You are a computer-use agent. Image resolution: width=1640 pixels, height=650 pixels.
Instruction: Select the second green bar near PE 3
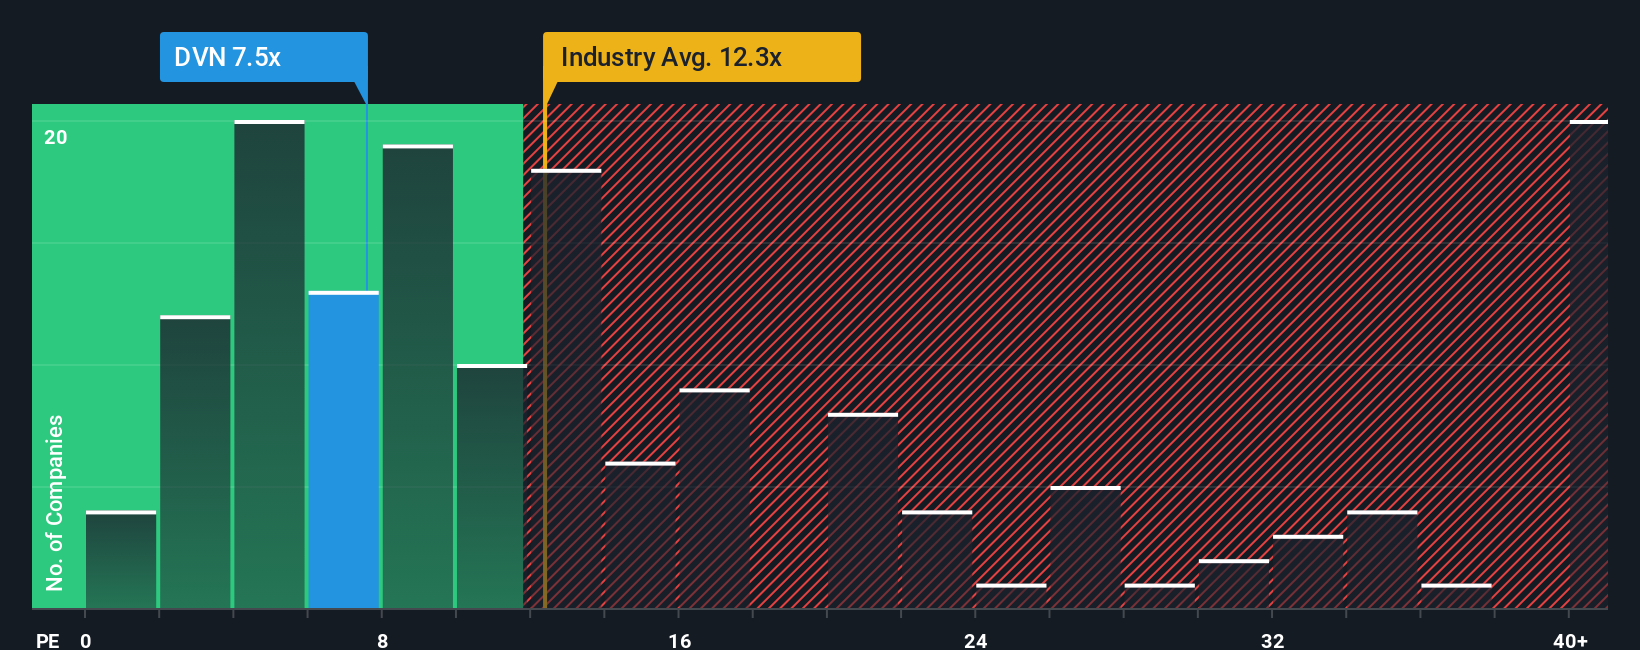click(x=195, y=462)
